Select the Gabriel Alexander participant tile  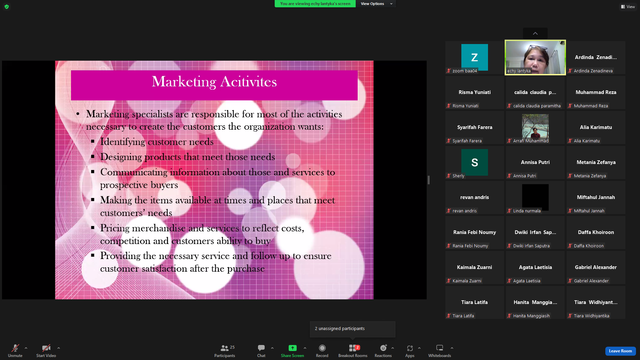click(x=596, y=268)
